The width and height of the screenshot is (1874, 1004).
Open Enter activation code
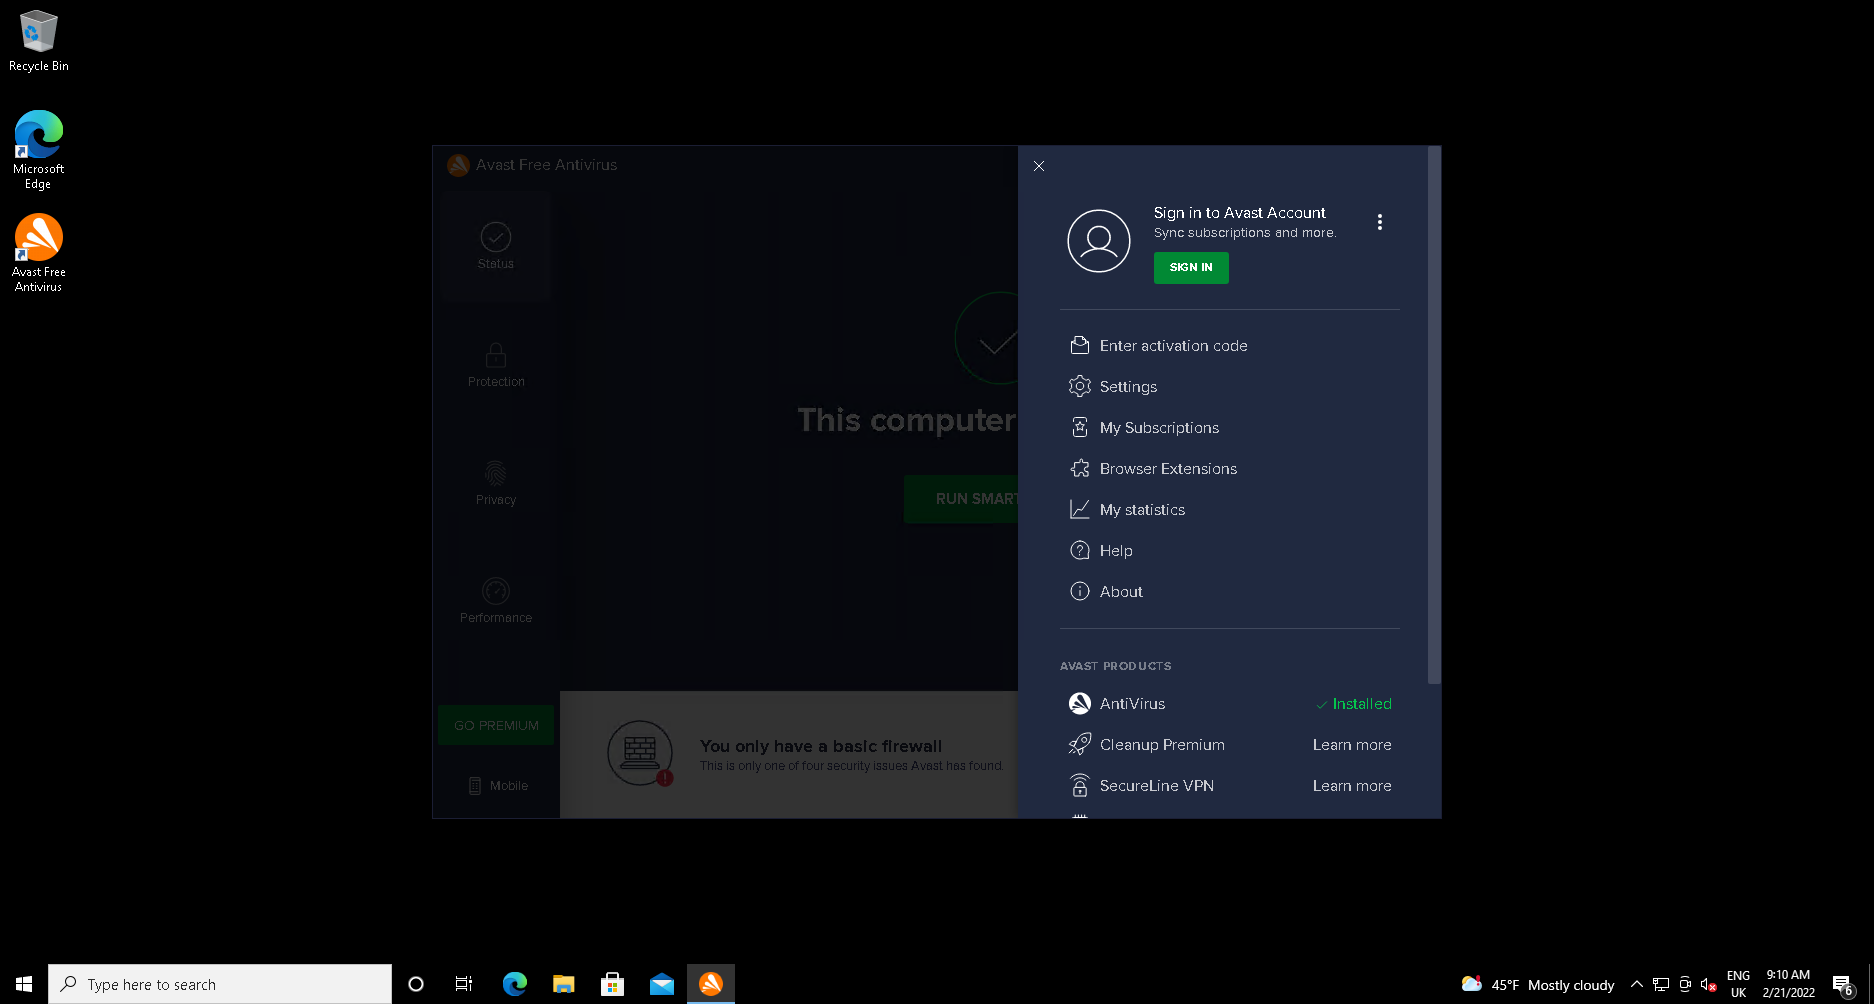click(x=1173, y=346)
